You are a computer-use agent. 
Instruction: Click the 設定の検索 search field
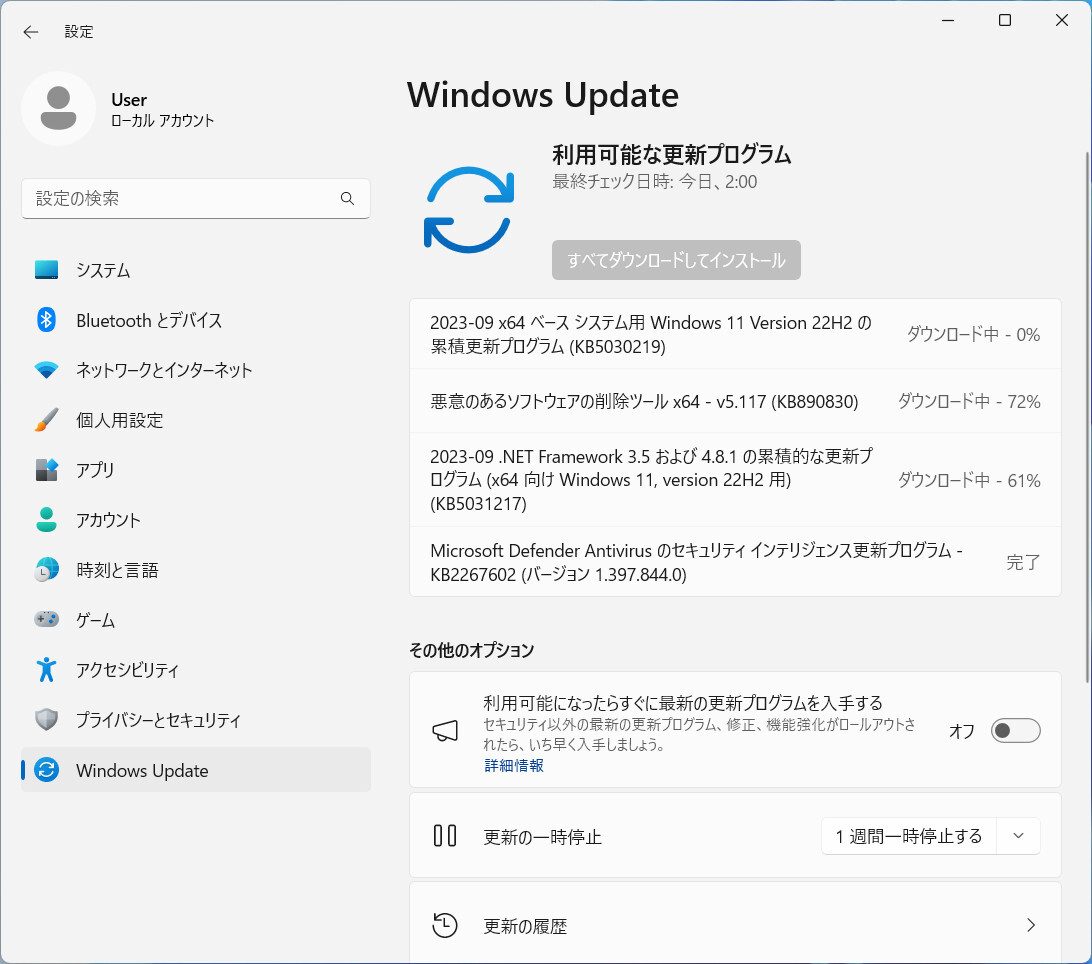[x=196, y=199]
